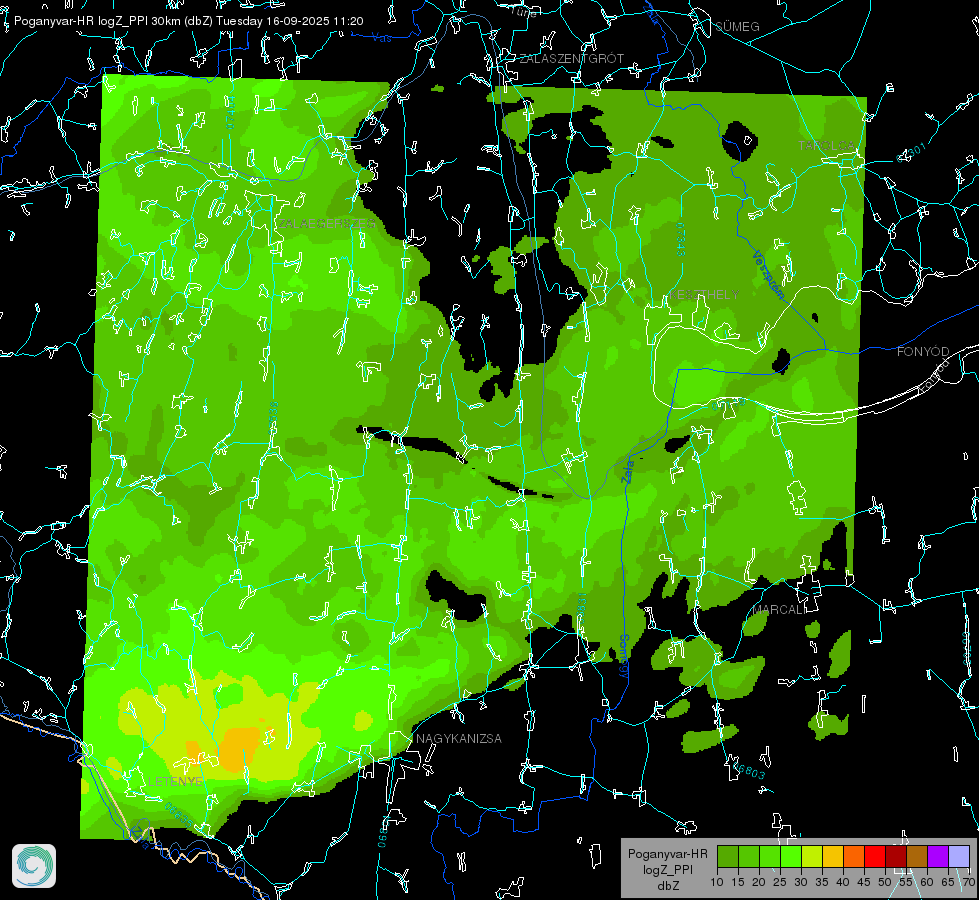This screenshot has width=979, height=900.
Task: Click the ZALAEGERSZEG city label
Action: [327, 224]
